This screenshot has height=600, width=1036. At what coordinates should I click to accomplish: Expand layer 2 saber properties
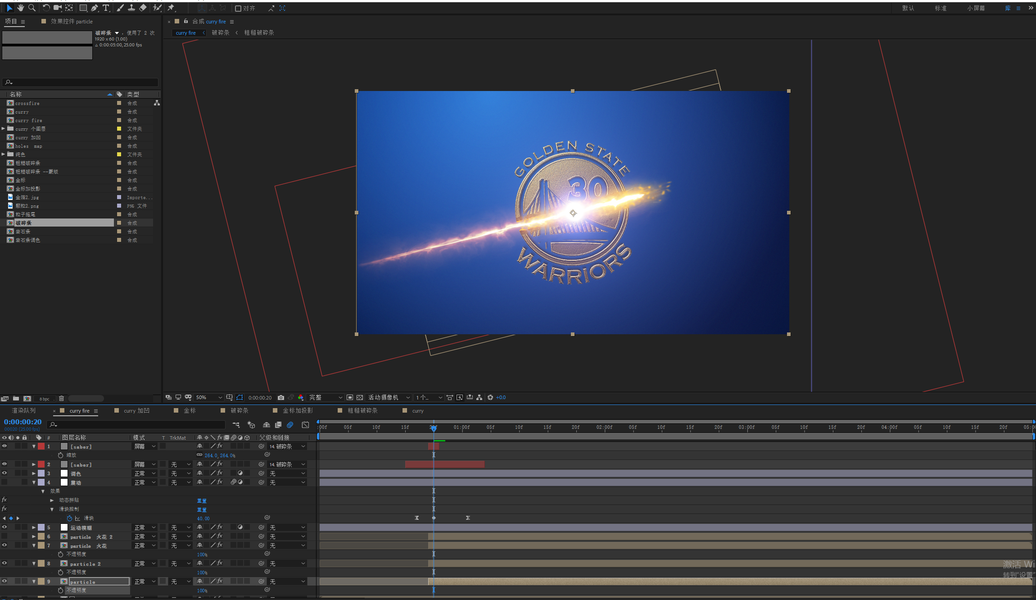pyautogui.click(x=34, y=465)
